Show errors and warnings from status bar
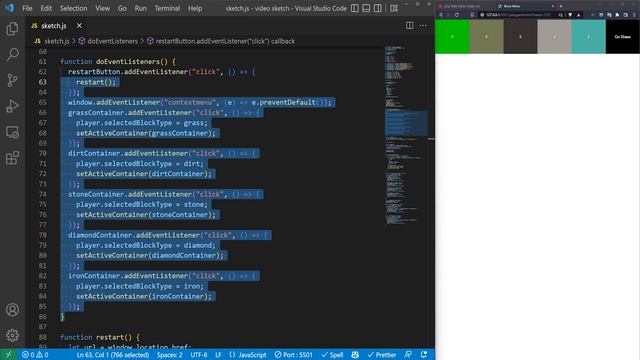 35,355
